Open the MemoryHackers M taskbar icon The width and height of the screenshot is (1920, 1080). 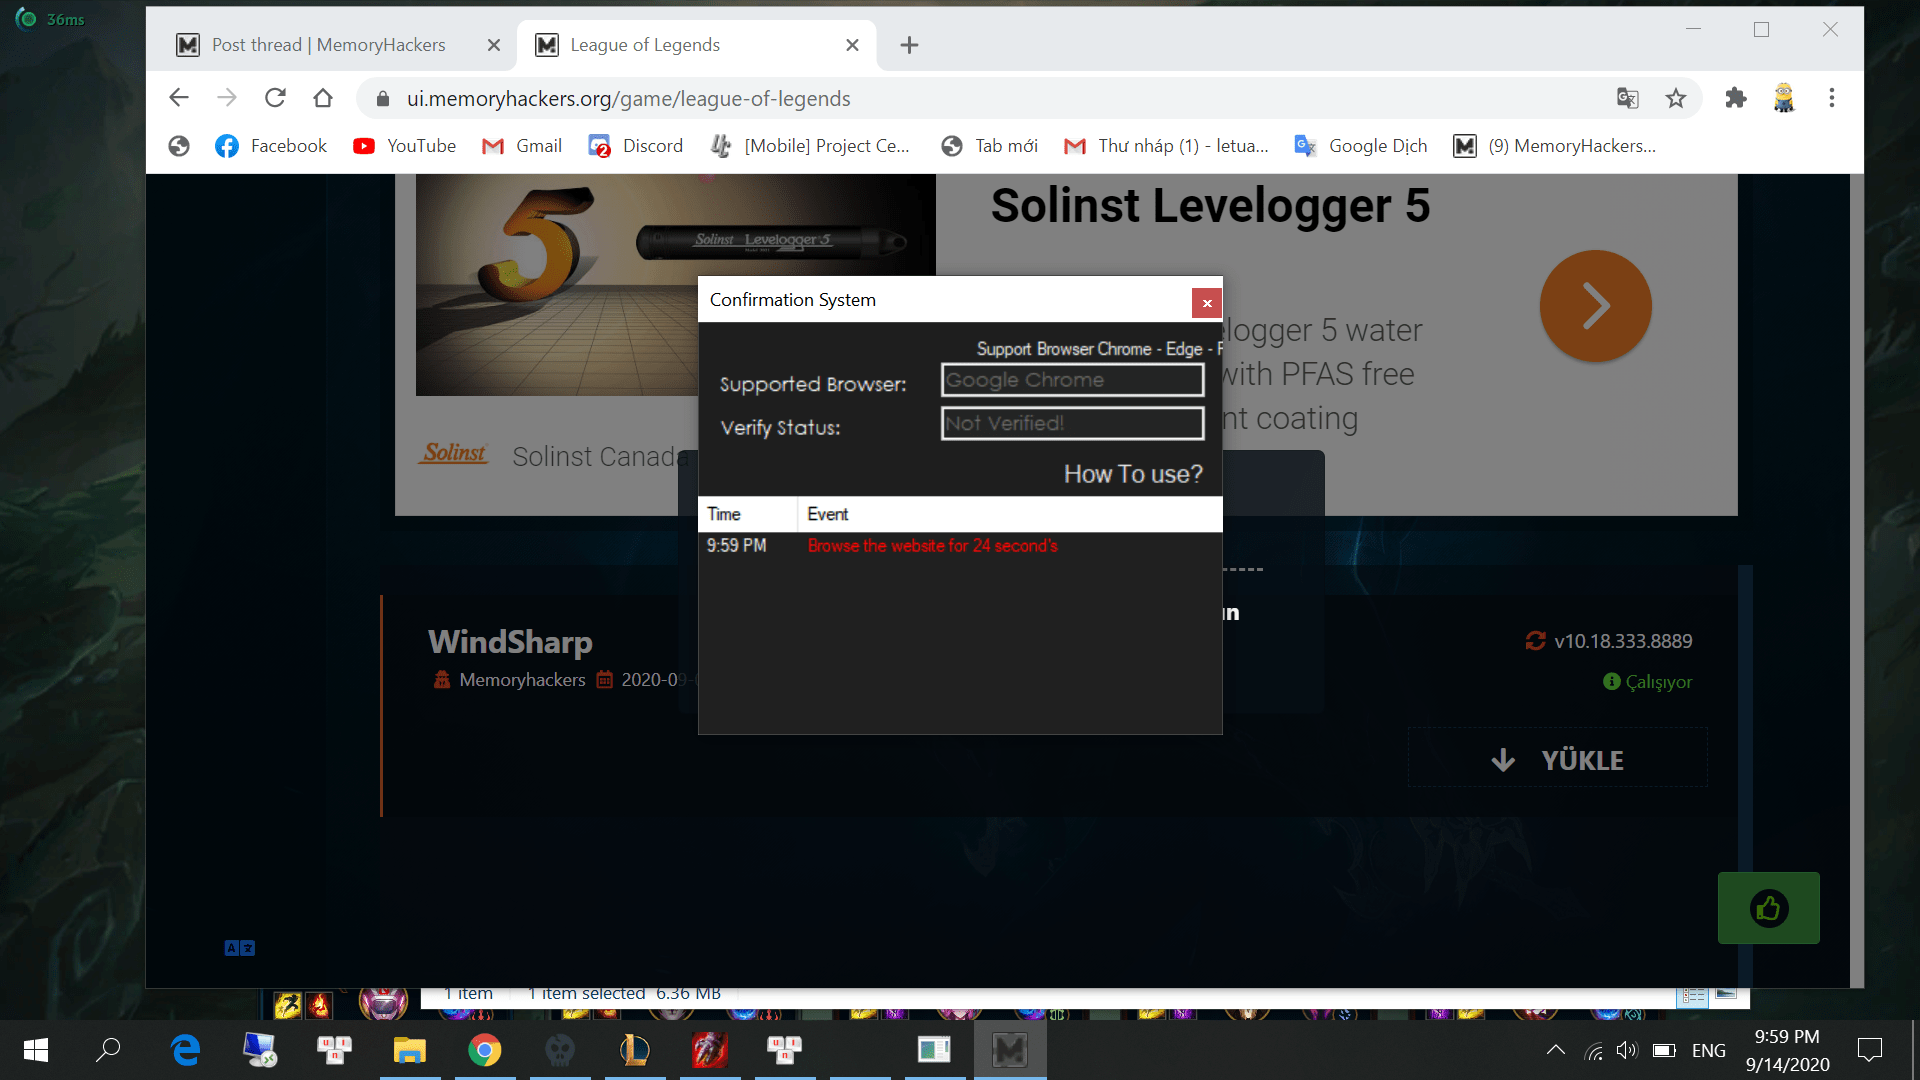click(x=1009, y=1050)
